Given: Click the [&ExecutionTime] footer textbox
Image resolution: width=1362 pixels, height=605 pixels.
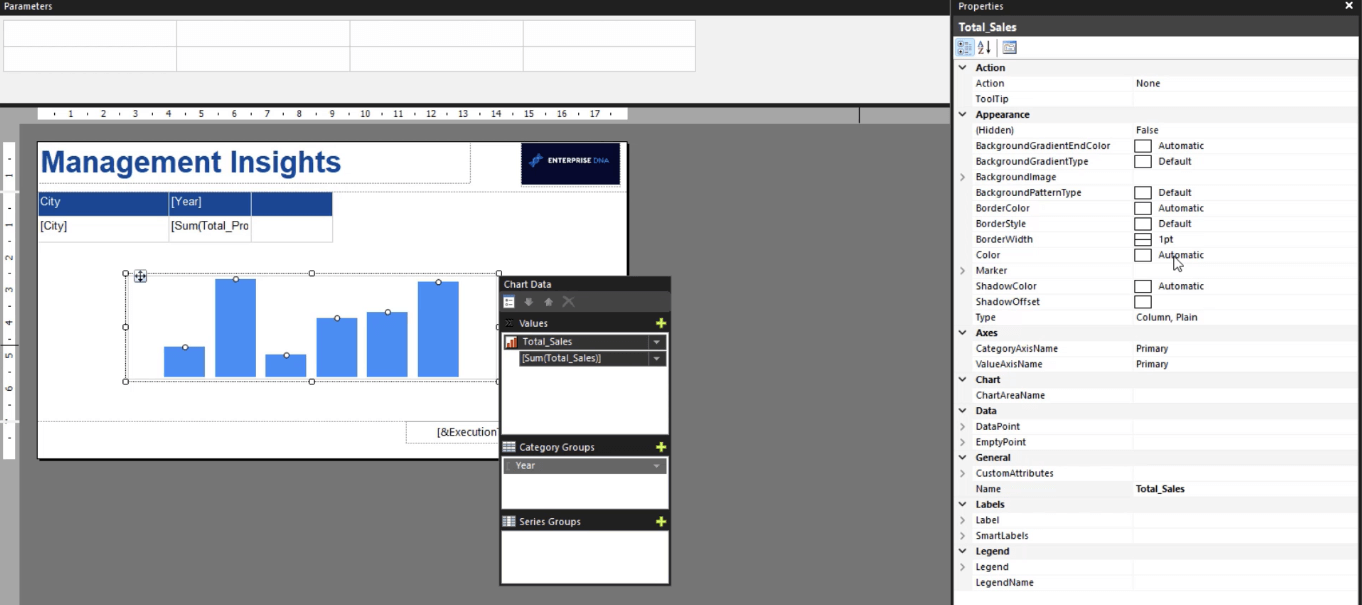Looking at the screenshot, I should click(452, 432).
